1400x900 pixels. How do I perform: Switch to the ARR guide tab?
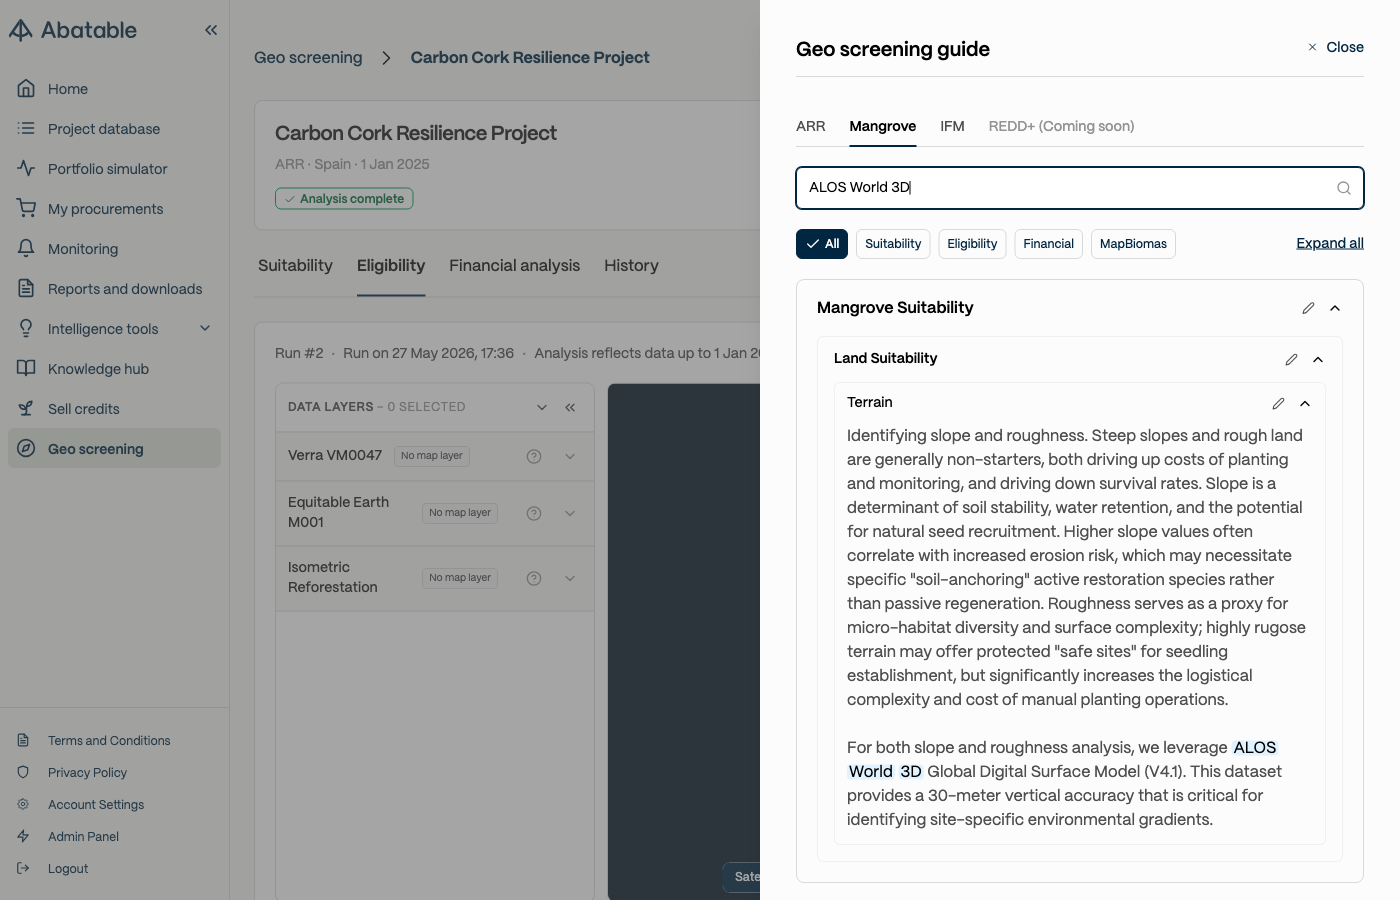coord(811,126)
